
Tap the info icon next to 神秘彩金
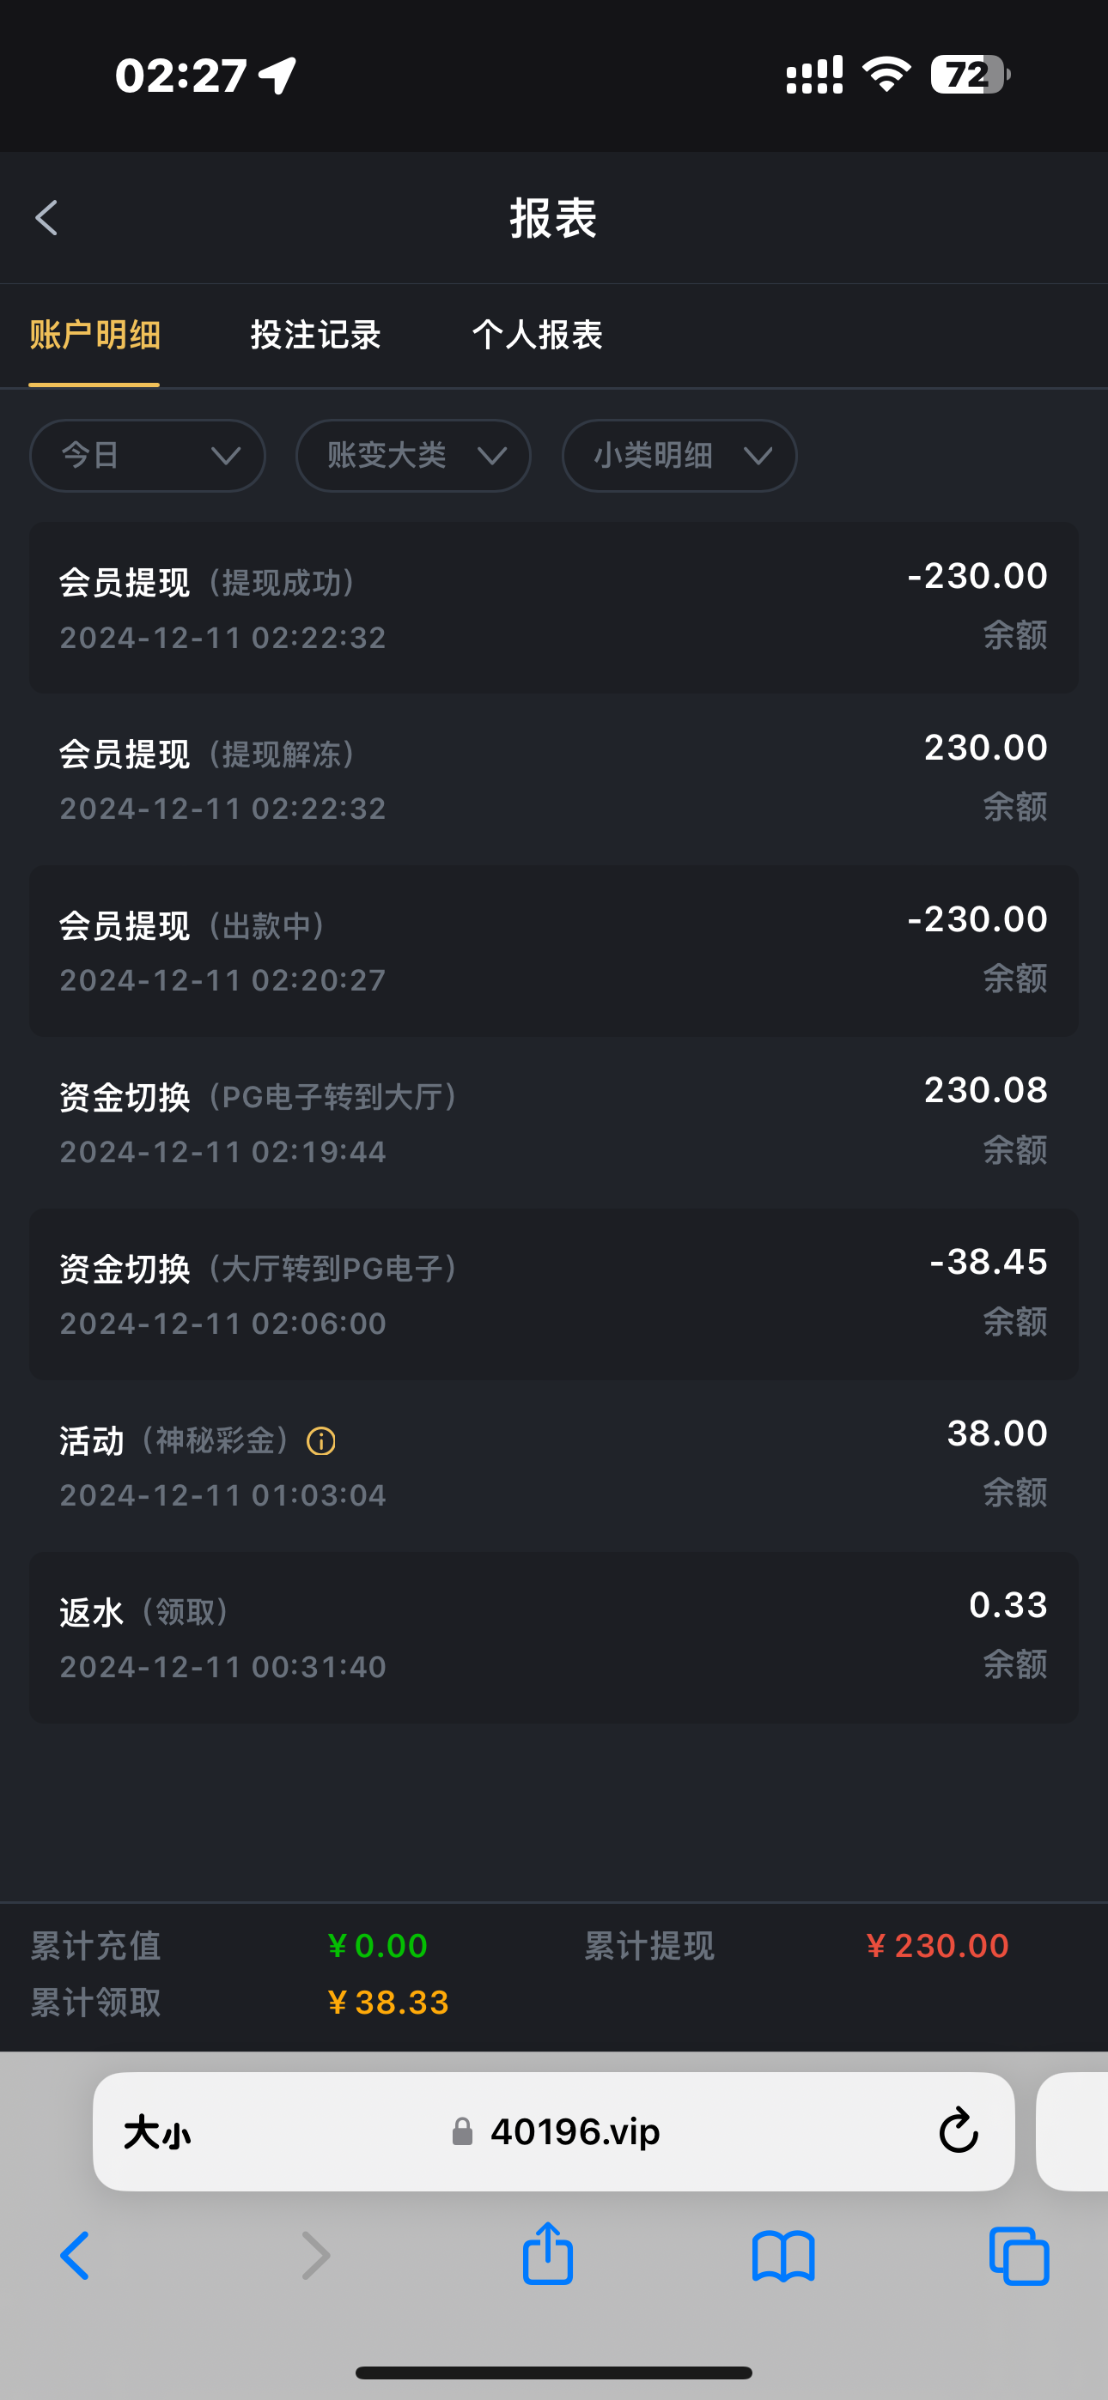(x=321, y=1441)
